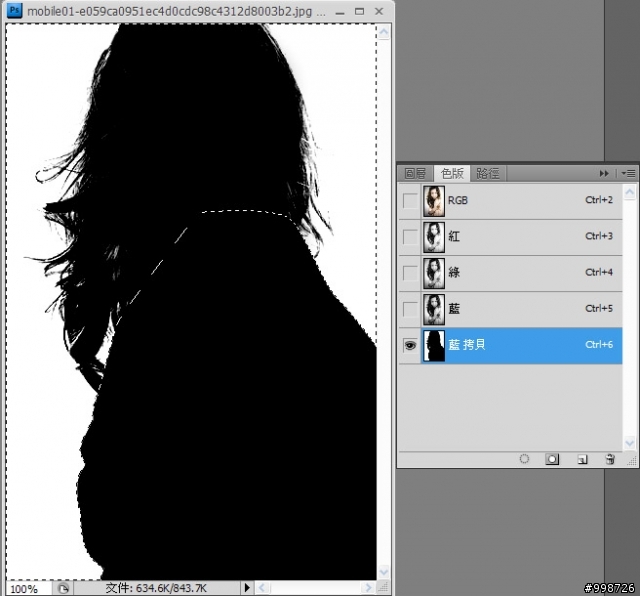Toggle visibility of 藍 (Blue) channel

coord(410,309)
